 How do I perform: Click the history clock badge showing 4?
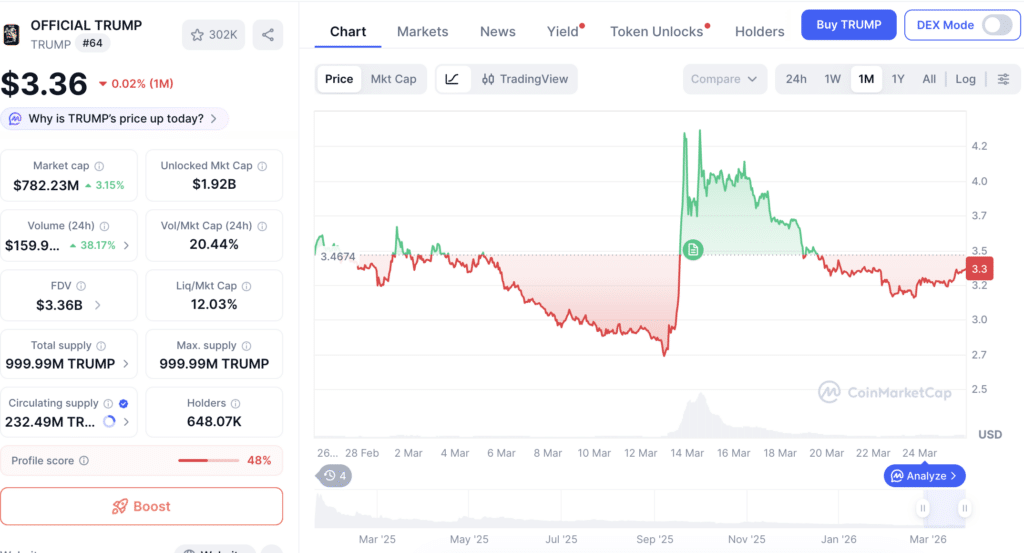coord(334,476)
